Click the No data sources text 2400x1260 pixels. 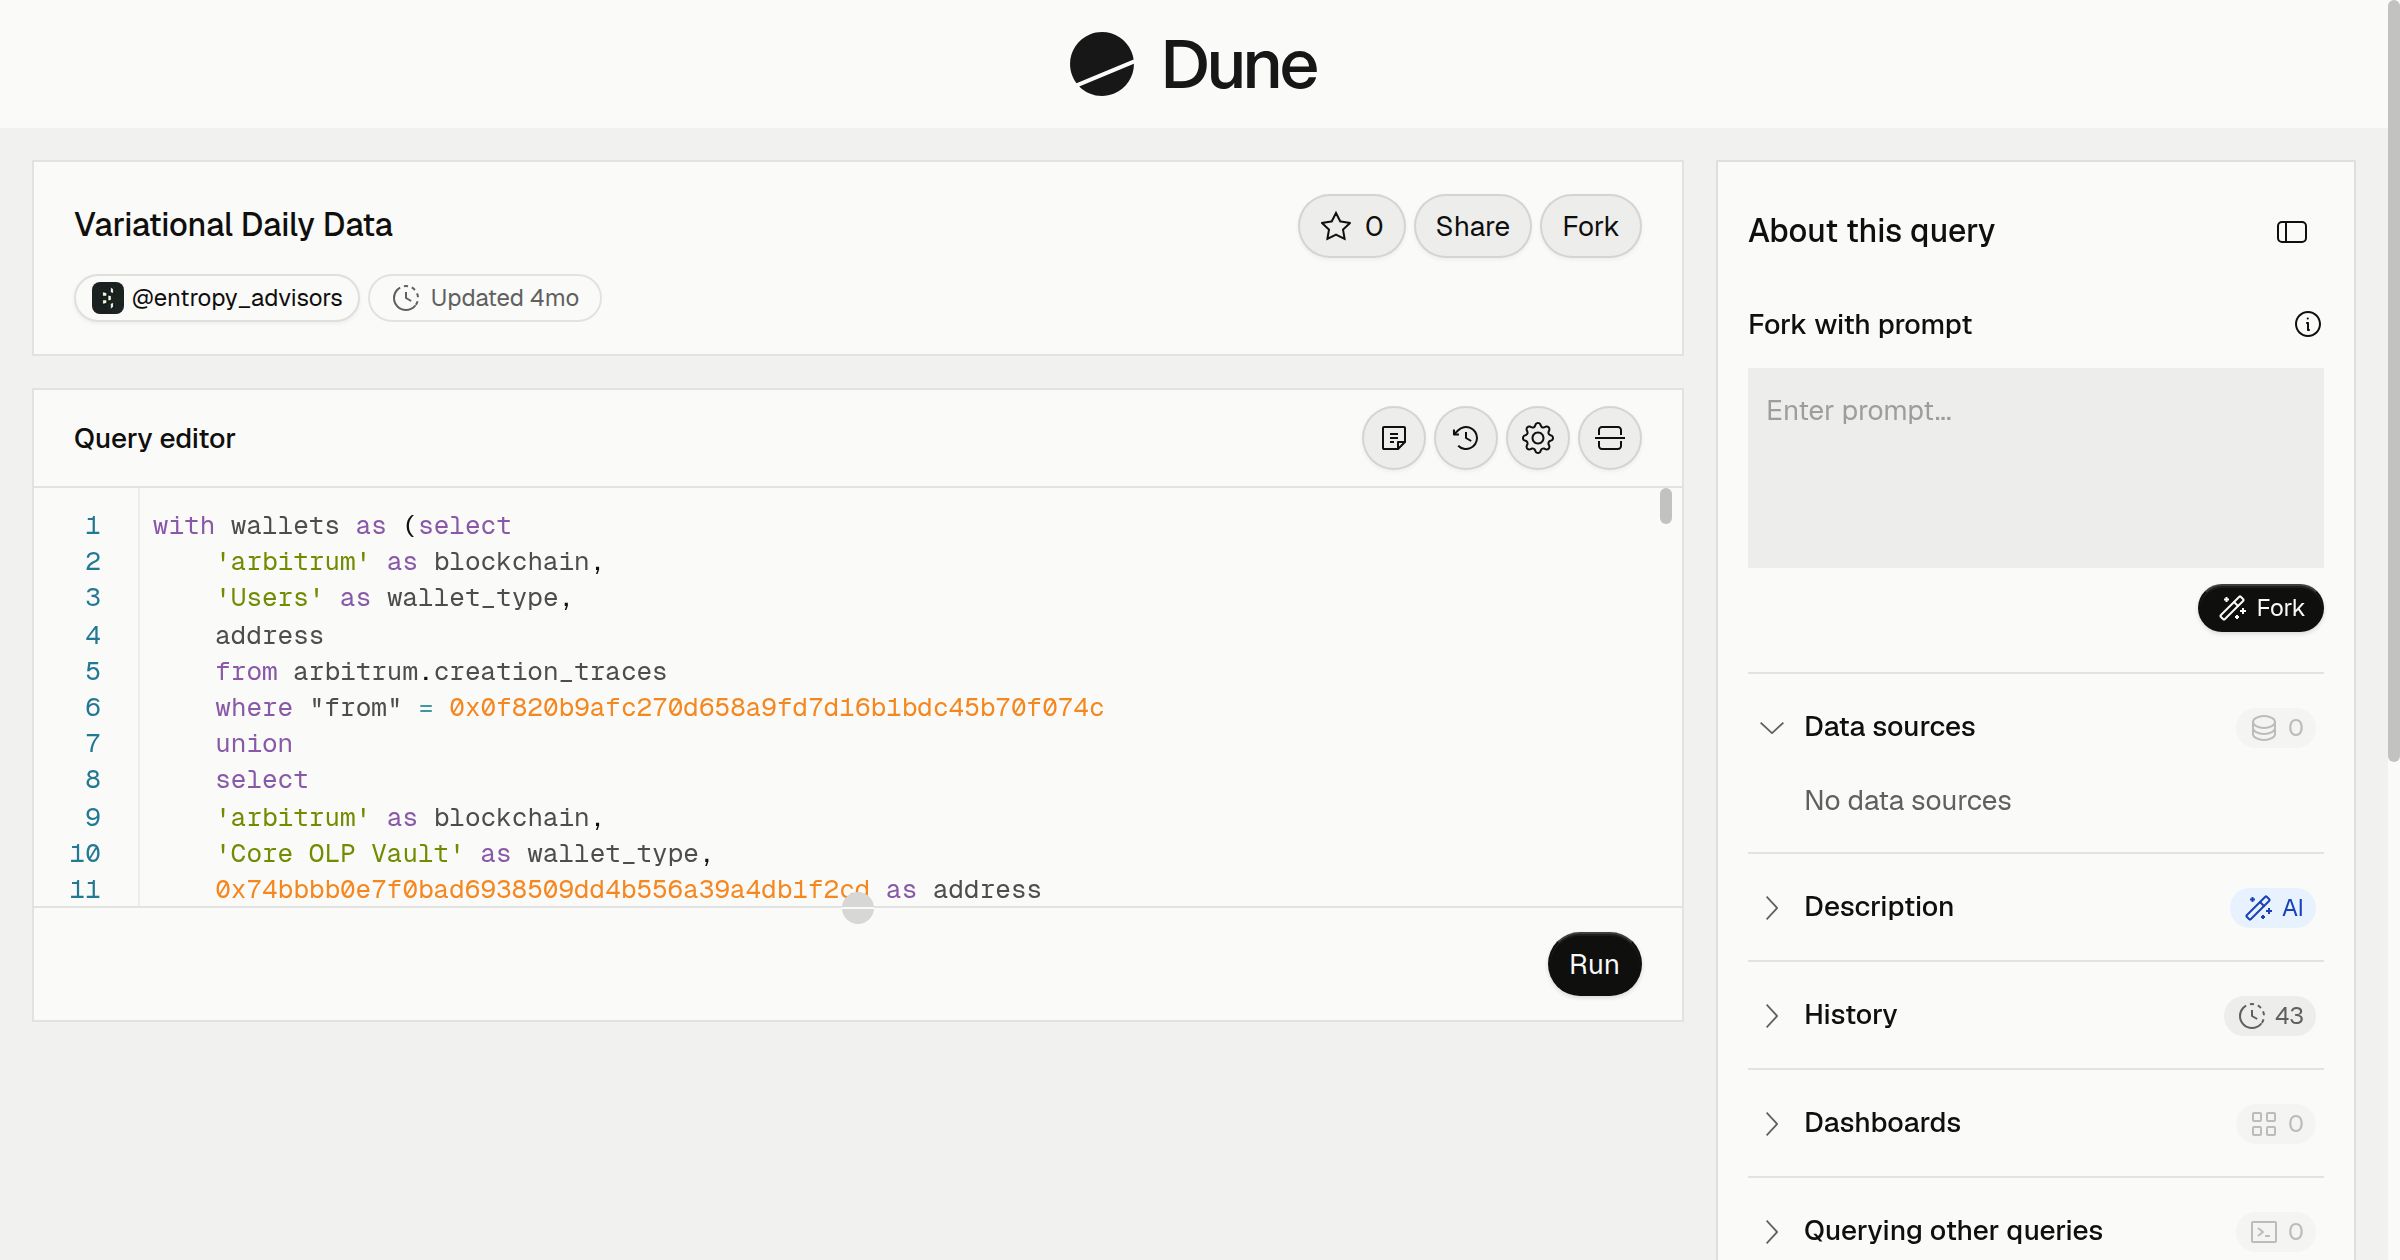(x=1907, y=801)
